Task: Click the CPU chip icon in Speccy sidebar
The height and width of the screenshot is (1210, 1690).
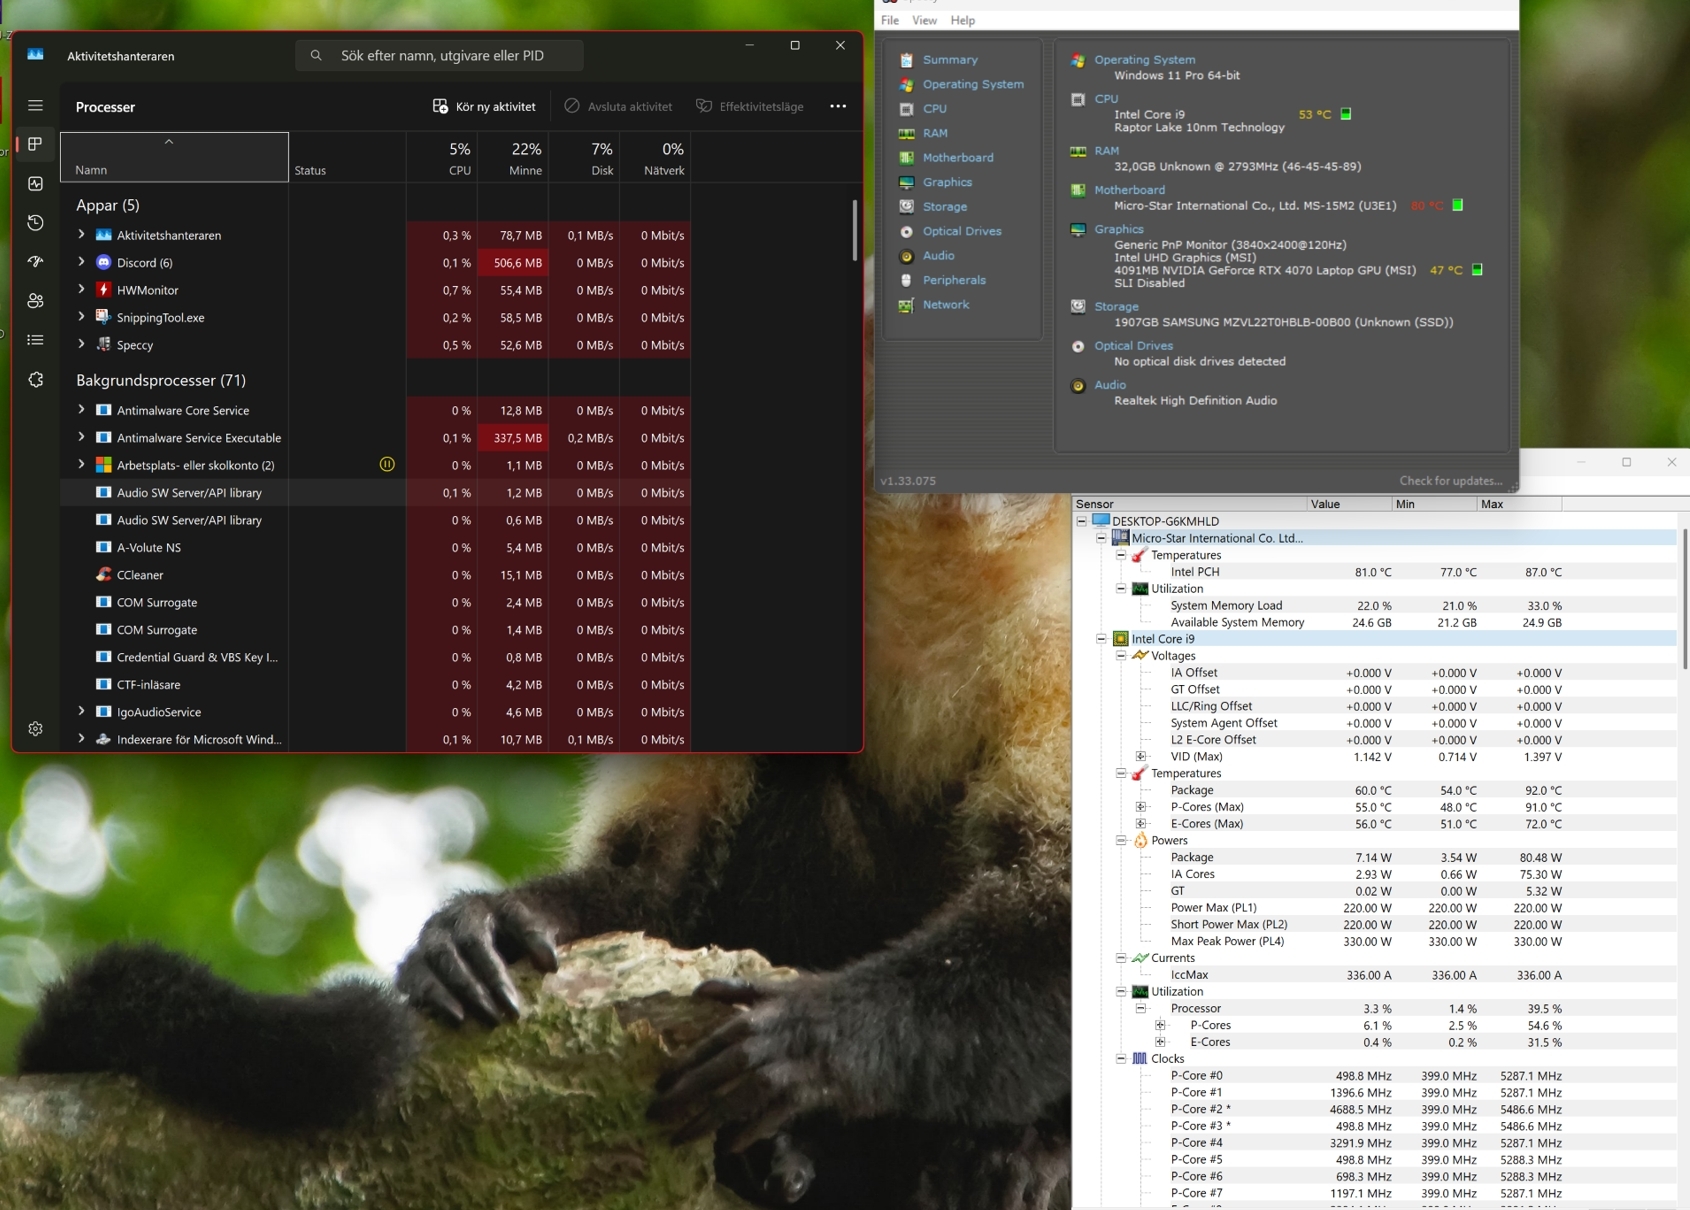Action: coord(906,109)
